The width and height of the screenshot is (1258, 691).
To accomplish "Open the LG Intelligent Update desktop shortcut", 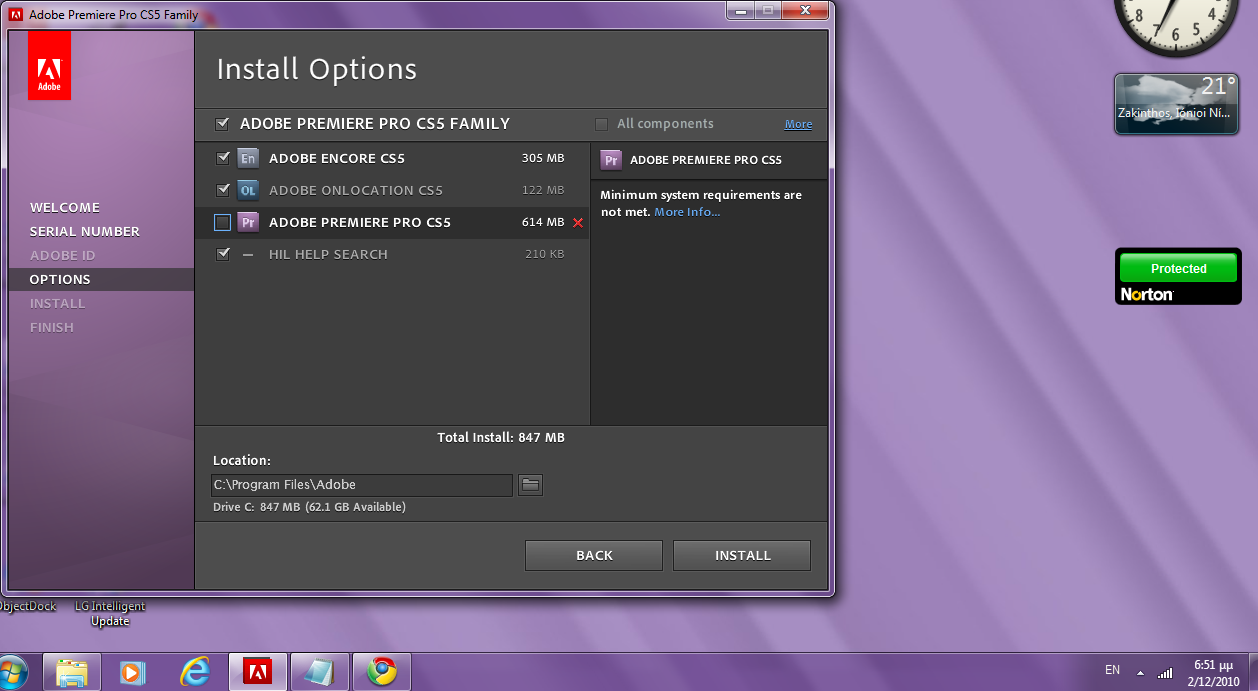I will coord(110,613).
